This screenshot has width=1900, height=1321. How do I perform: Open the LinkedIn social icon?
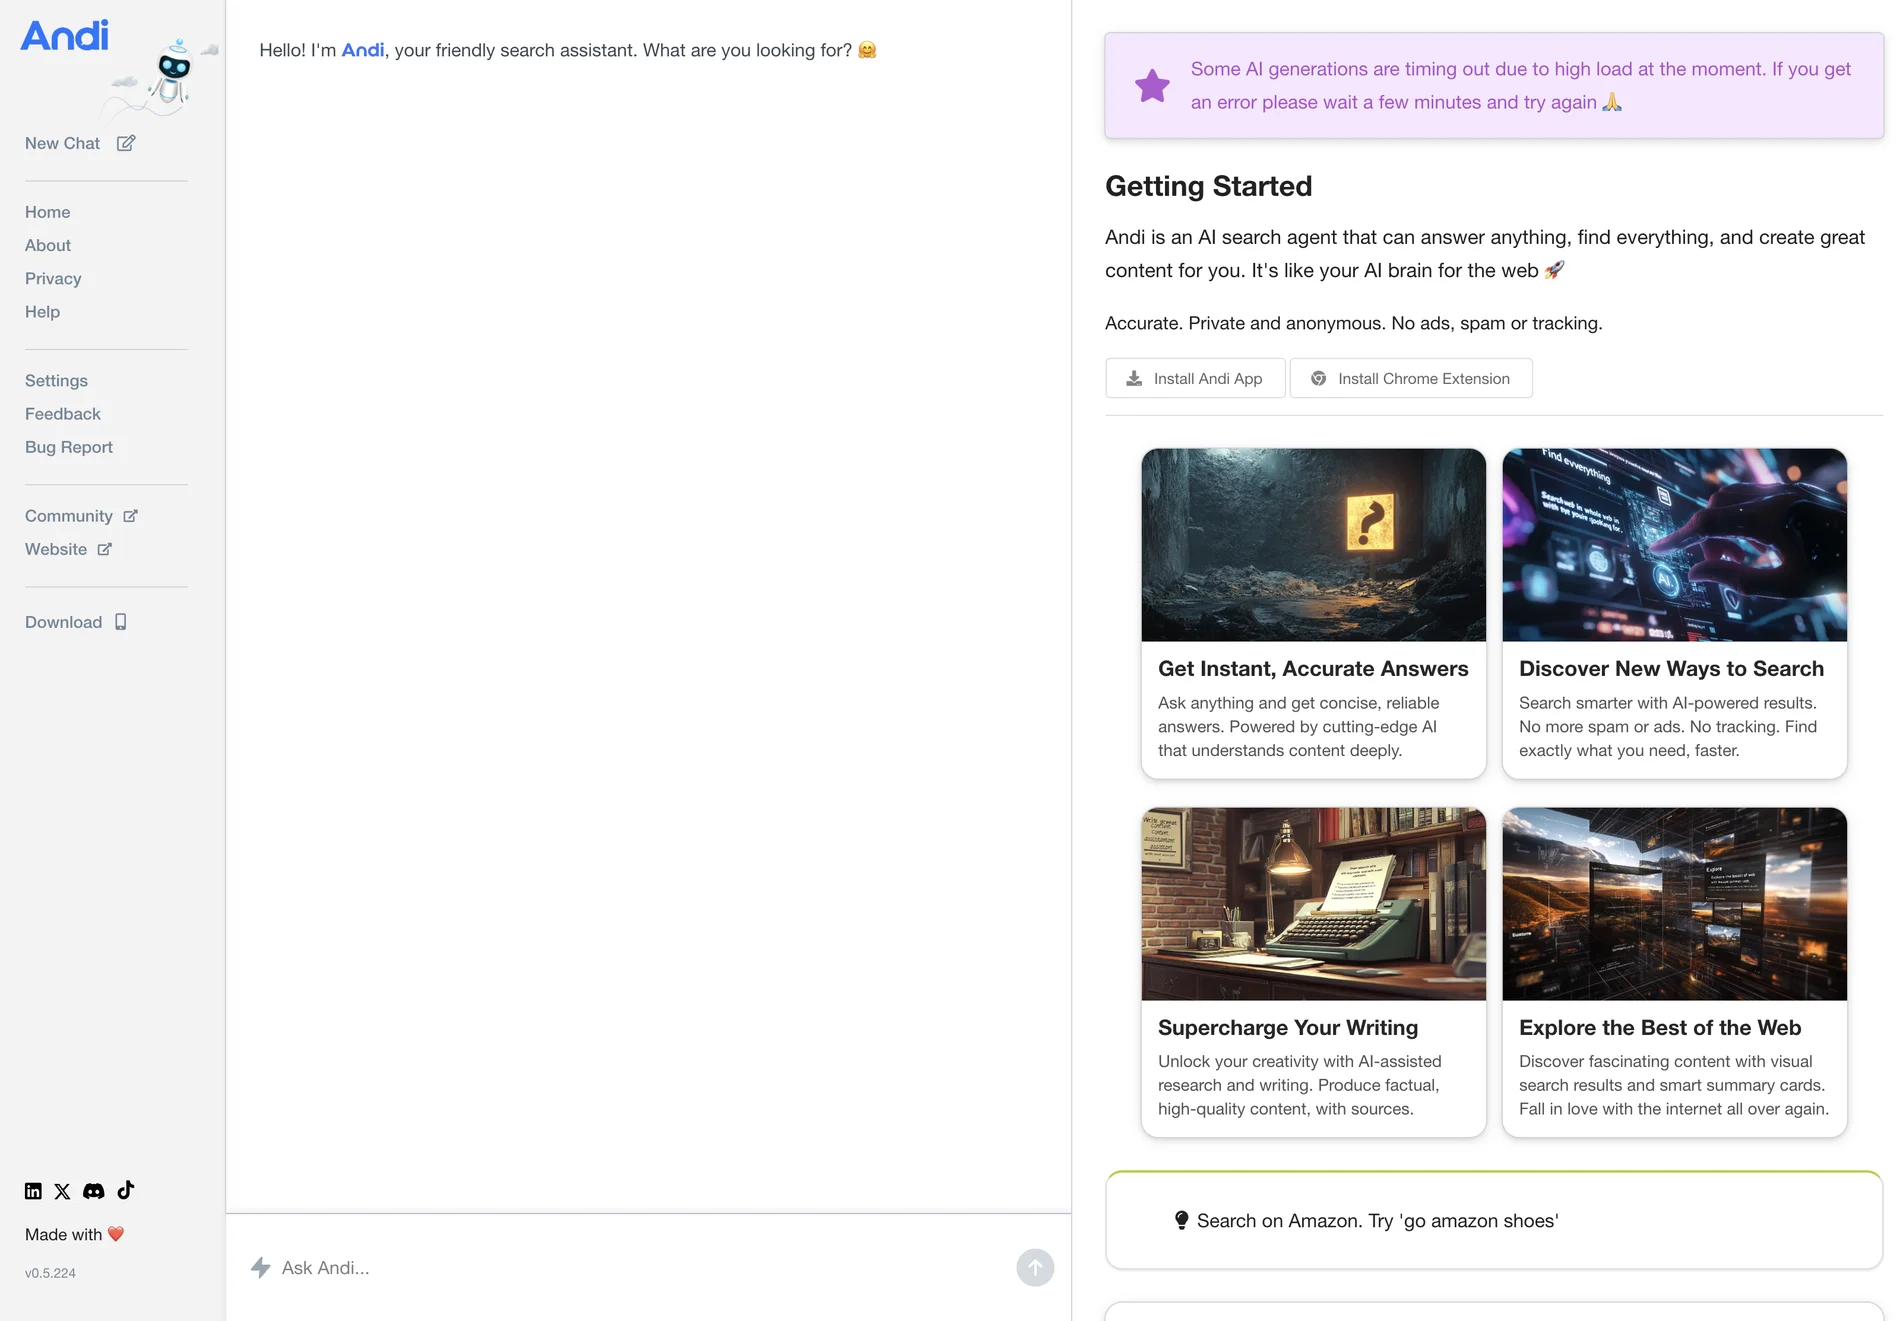(x=33, y=1190)
